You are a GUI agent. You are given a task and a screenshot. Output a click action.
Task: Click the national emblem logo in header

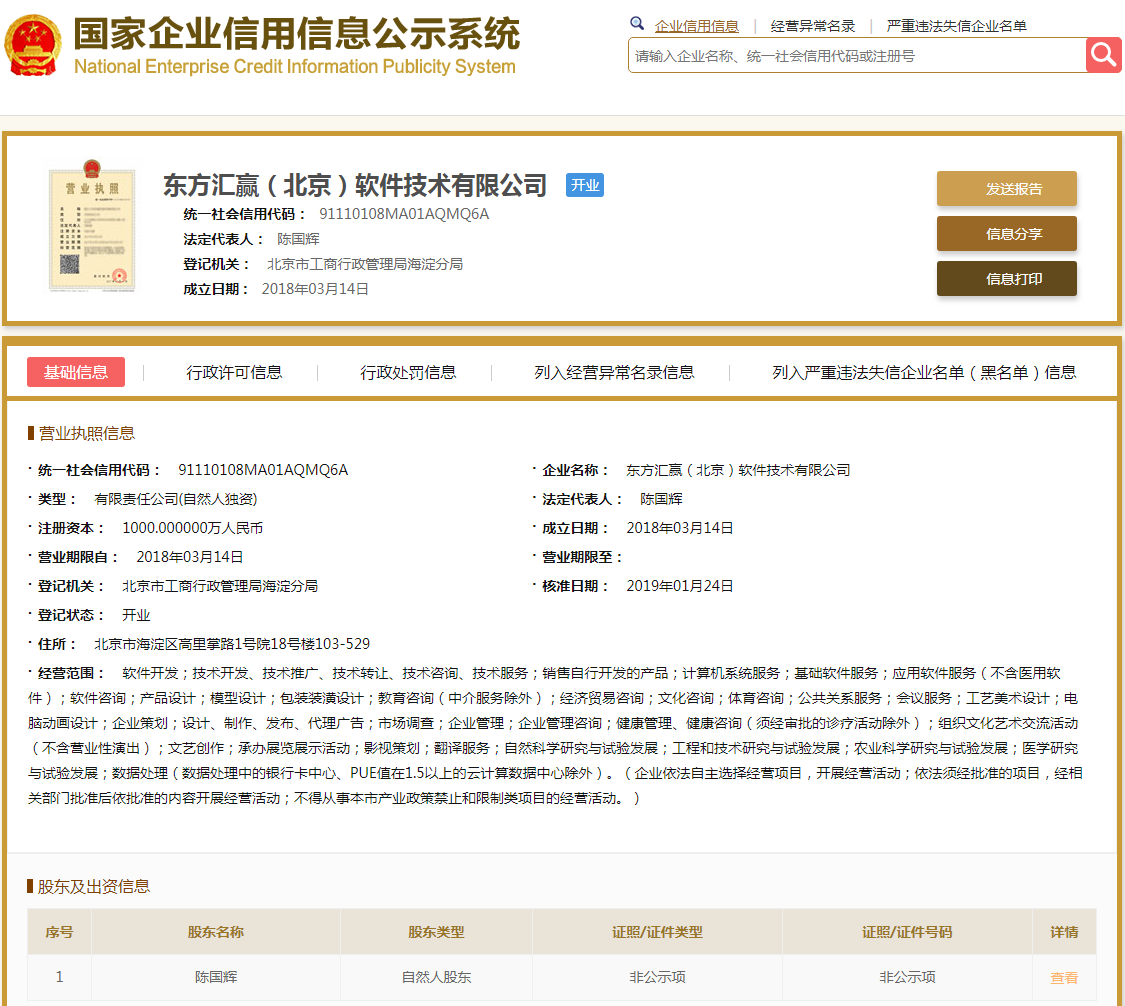click(x=32, y=45)
